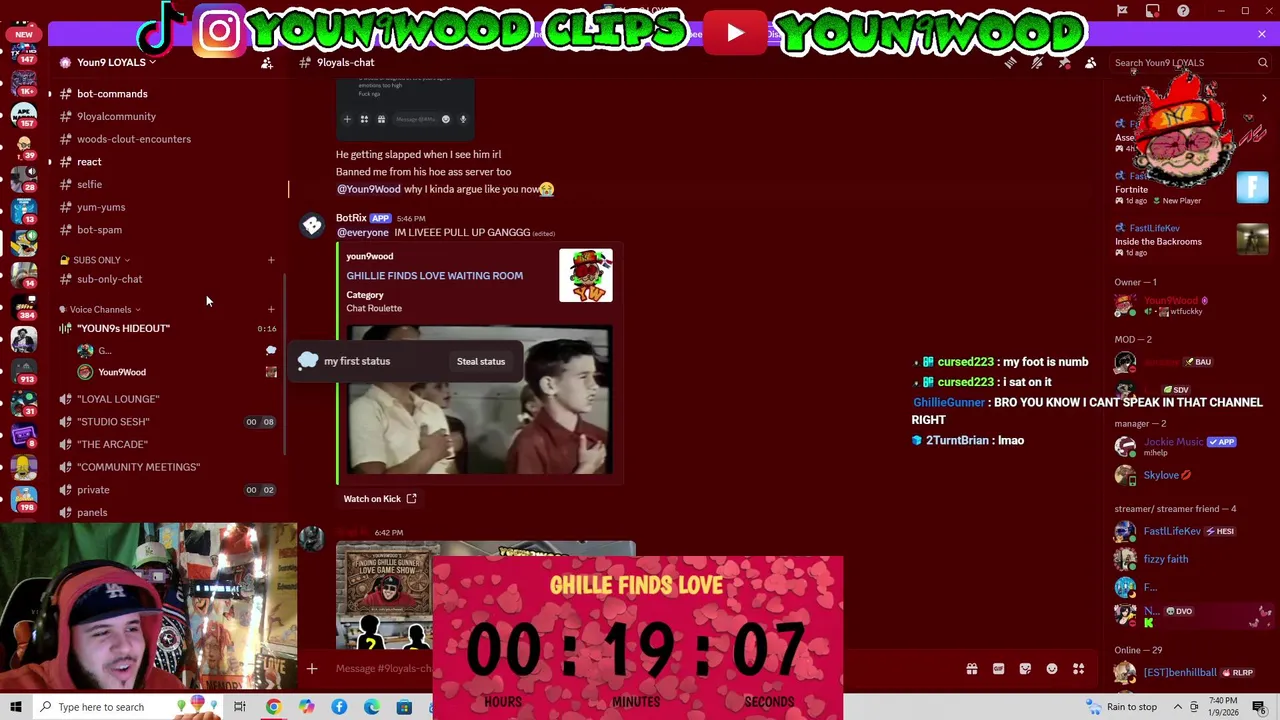Image resolution: width=1280 pixels, height=720 pixels.
Task: Select member Jockie Music
Action: click(1190, 446)
